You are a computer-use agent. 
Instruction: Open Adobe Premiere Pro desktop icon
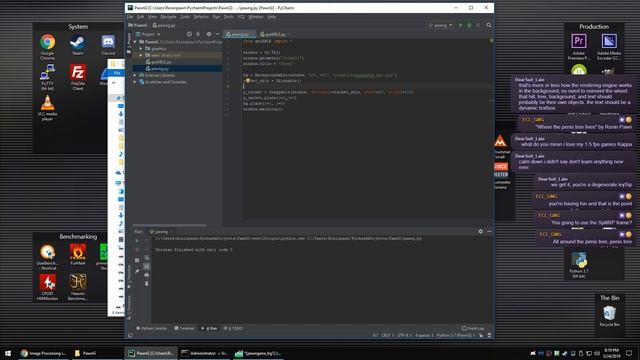(579, 47)
